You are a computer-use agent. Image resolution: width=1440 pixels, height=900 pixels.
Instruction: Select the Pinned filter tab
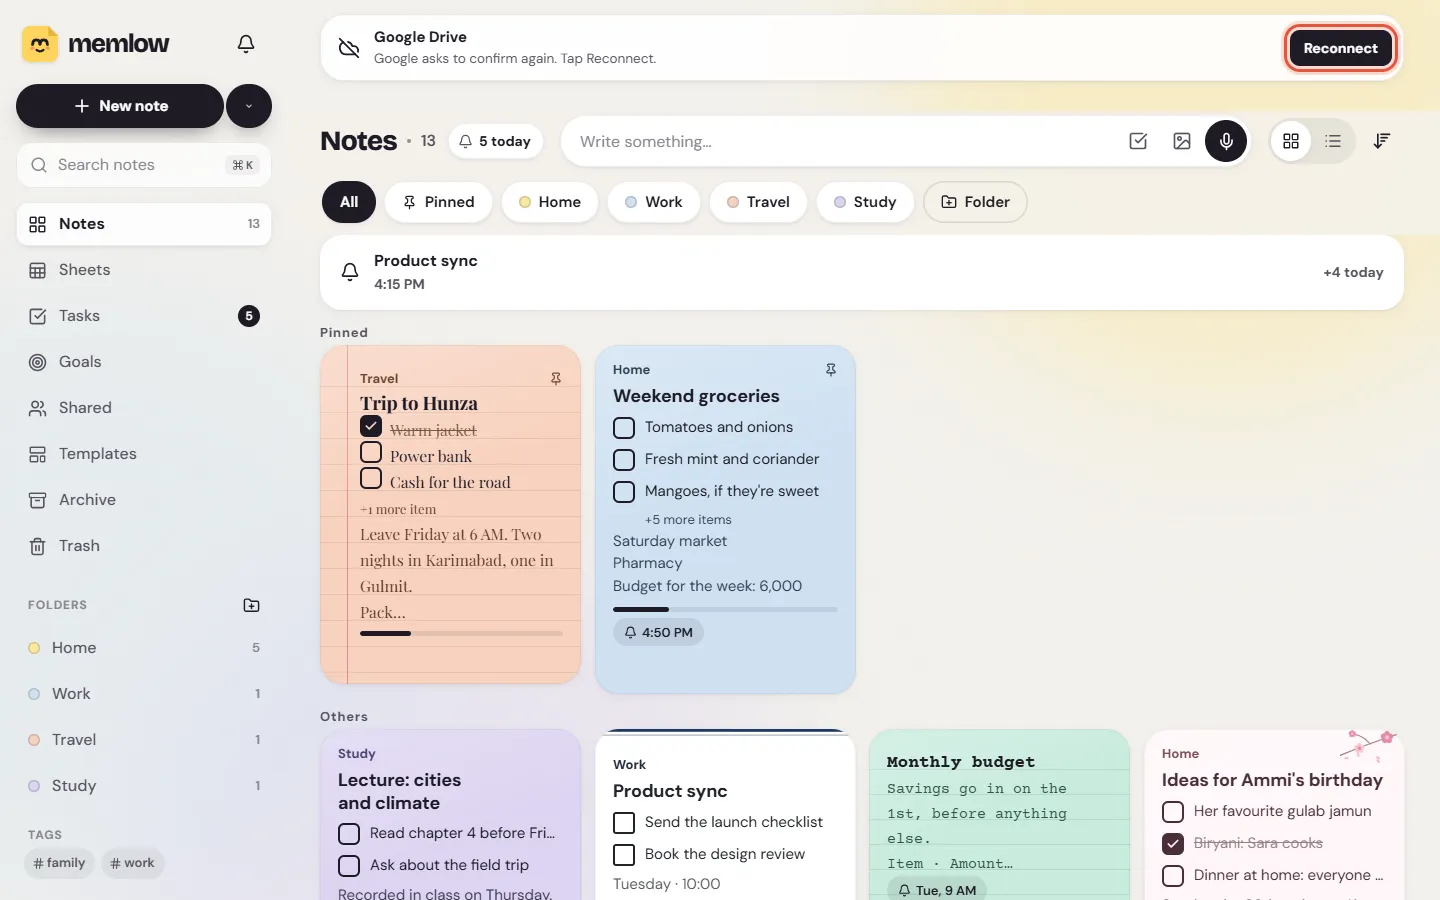[439, 202]
